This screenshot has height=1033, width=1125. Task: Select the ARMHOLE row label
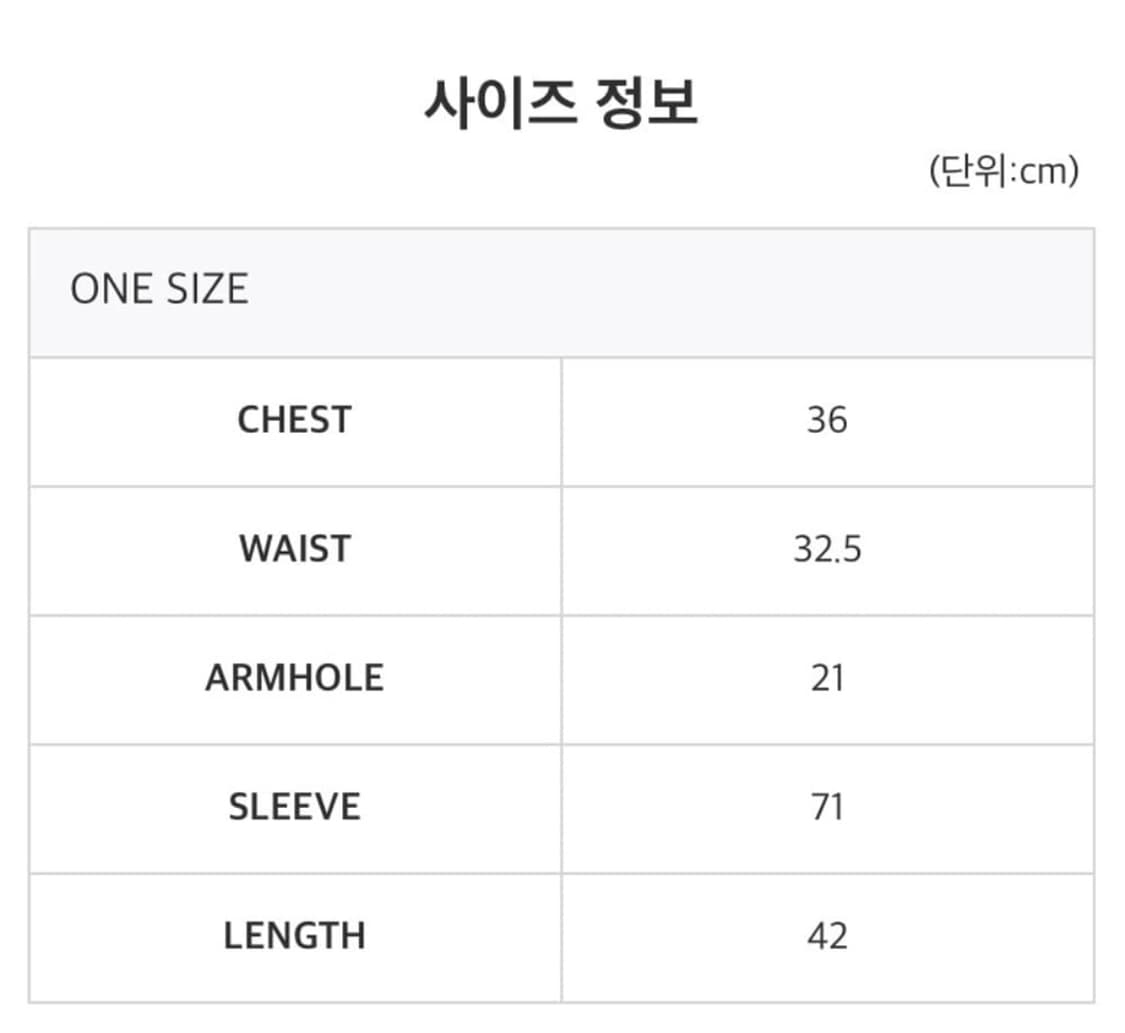[x=295, y=678]
